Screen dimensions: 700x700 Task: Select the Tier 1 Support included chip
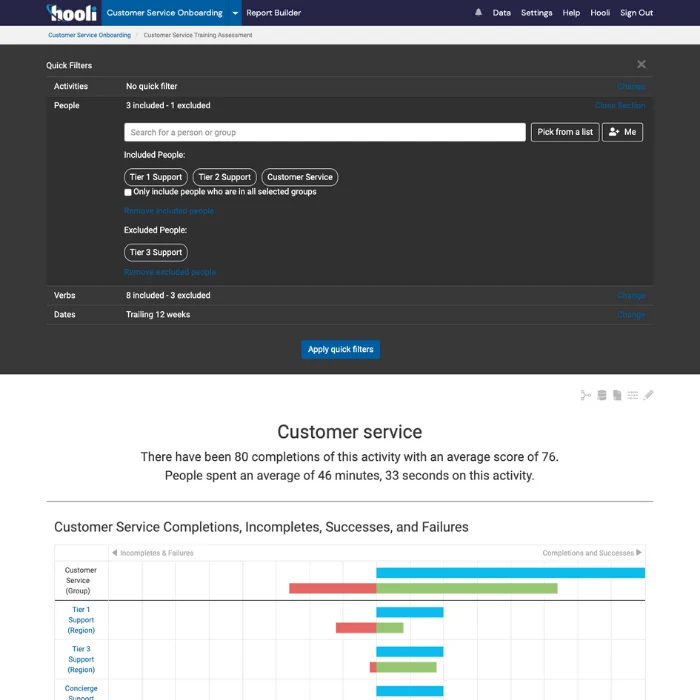click(x=156, y=177)
